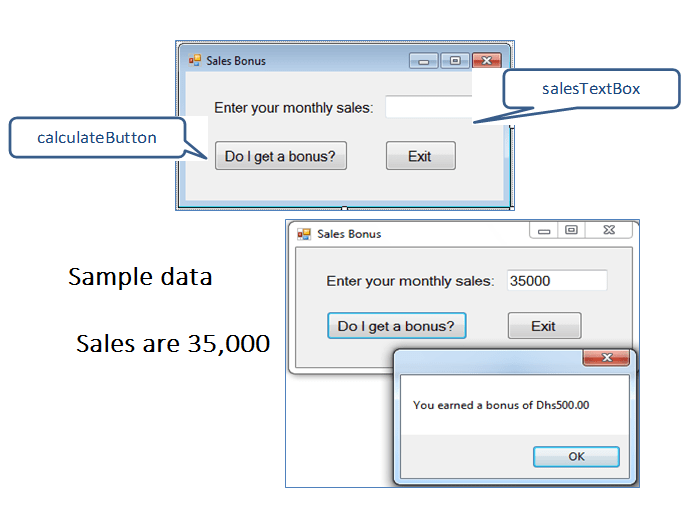
Task: Click the app icon in the upper Sales Bonus window
Action: coord(194,60)
